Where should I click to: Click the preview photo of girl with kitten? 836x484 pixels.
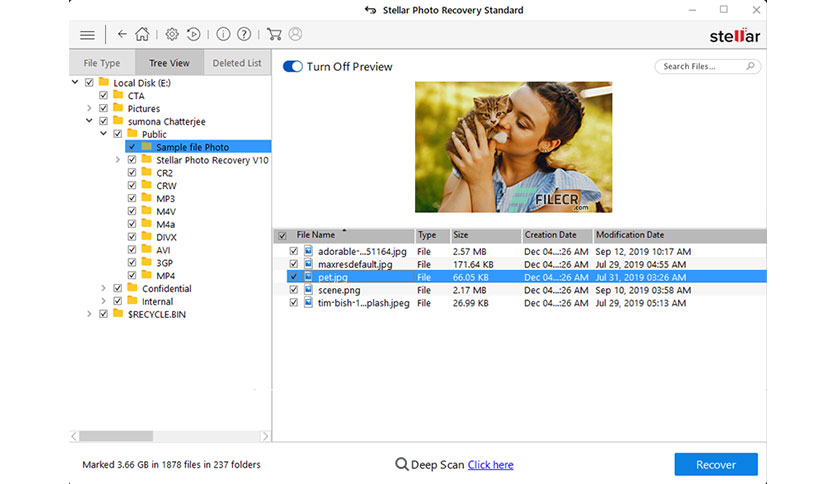point(513,147)
